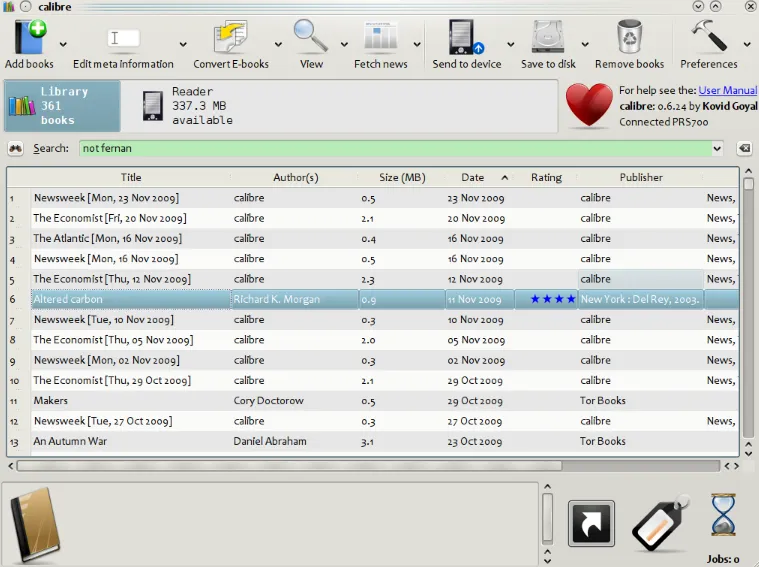Open the jobs hourglass icon
This screenshot has height=567, width=759.
723,515
